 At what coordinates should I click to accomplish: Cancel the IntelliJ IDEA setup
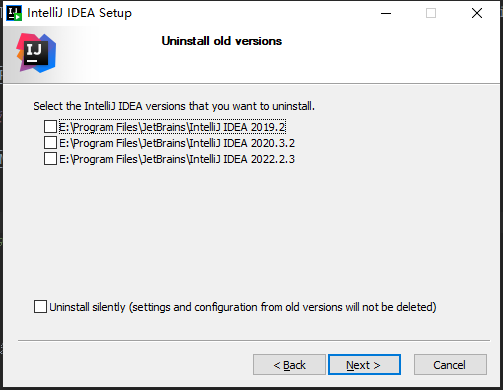pyautogui.click(x=450, y=365)
